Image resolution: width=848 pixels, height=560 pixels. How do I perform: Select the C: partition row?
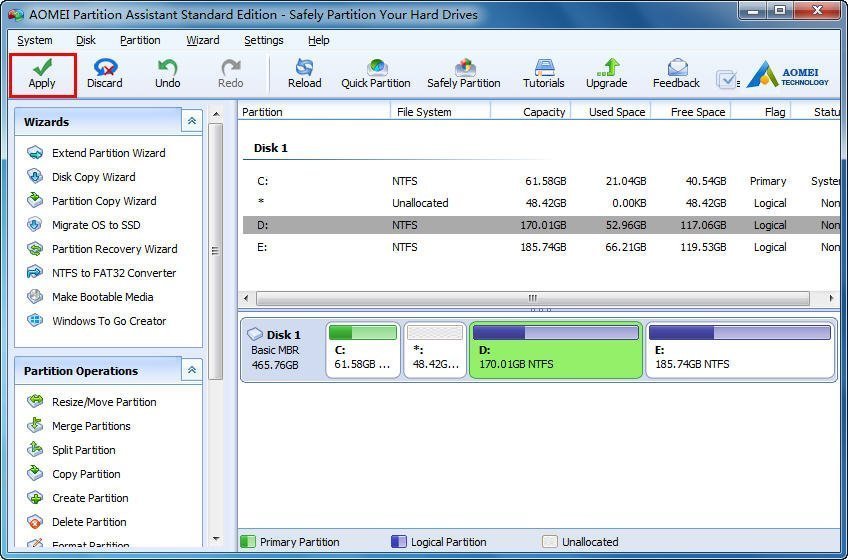click(541, 181)
